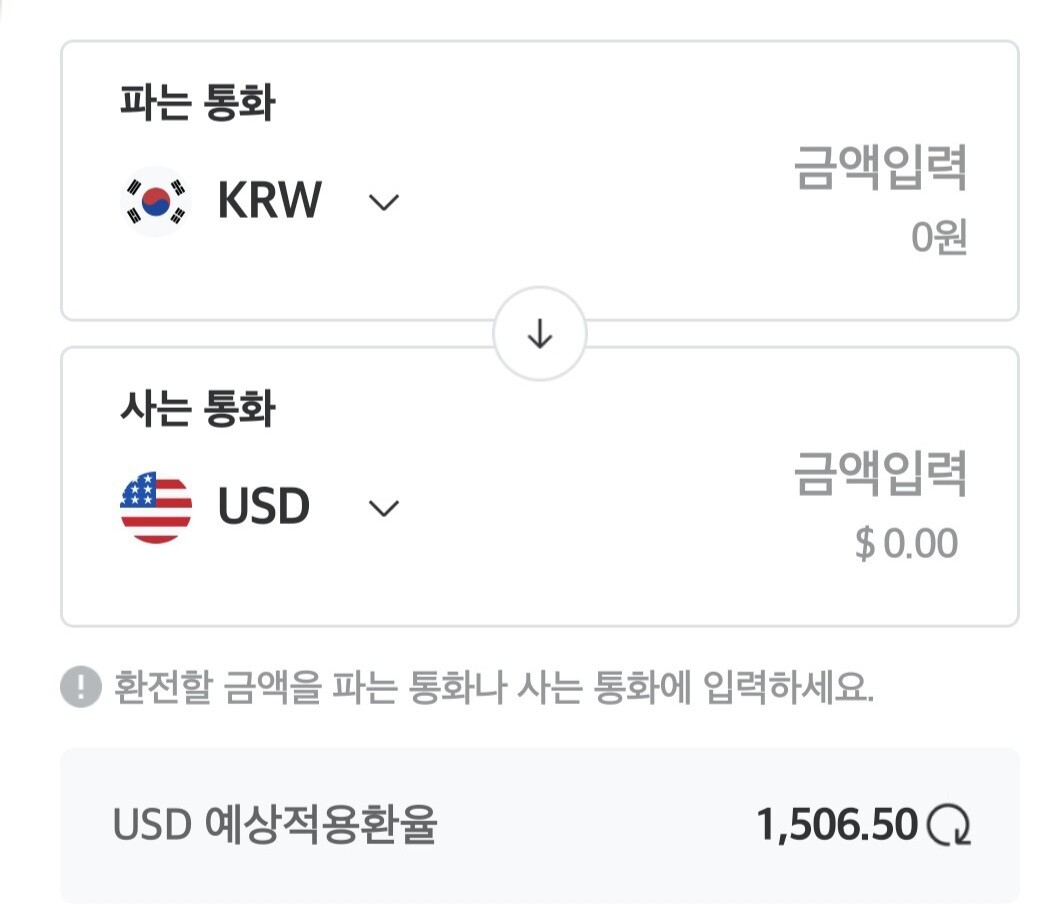Enter amount in the KRW 금액입력 field
The height and width of the screenshot is (924, 1051).
click(x=880, y=168)
